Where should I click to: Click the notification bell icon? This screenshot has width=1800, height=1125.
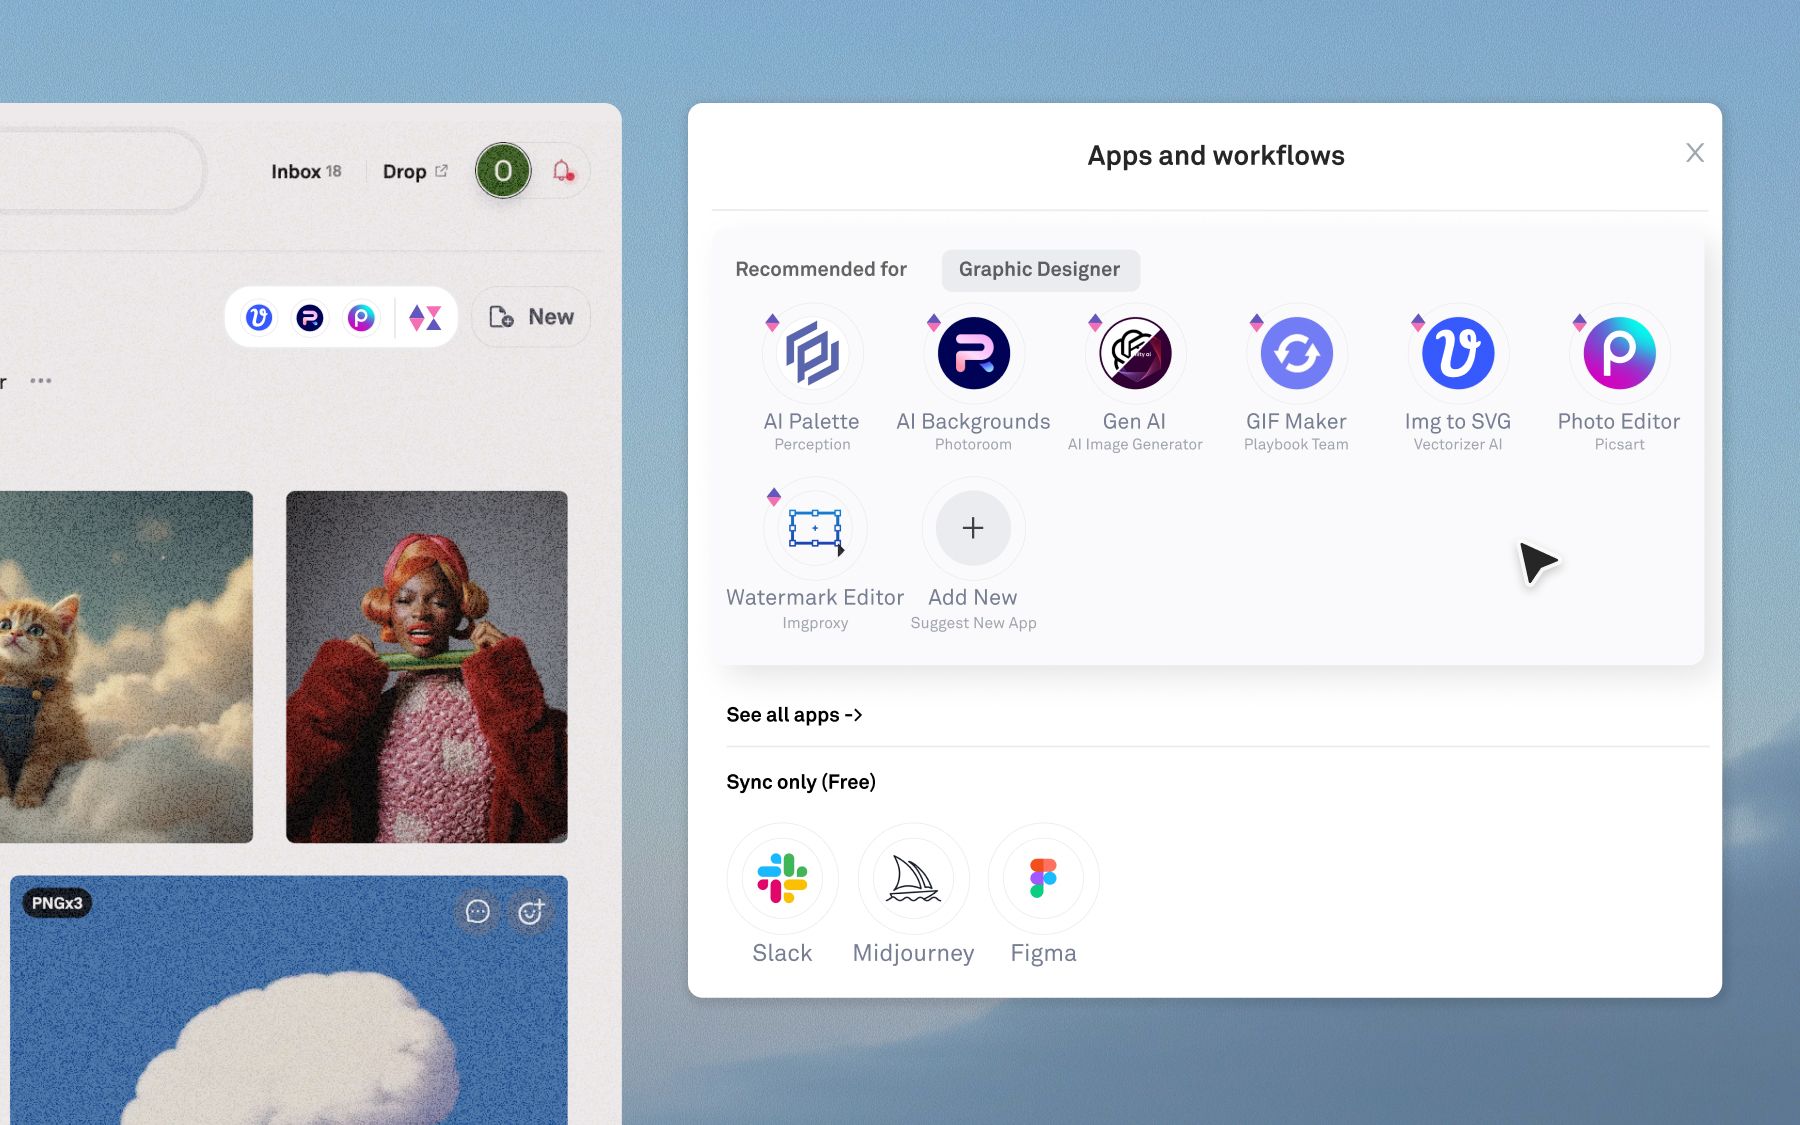(x=563, y=172)
